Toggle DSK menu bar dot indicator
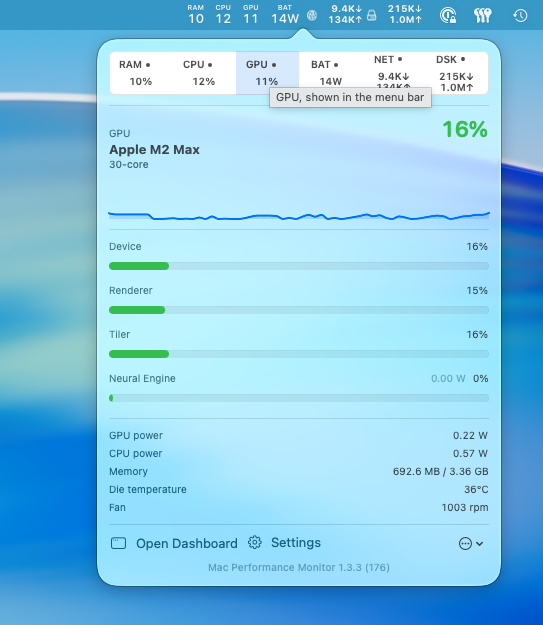 (x=463, y=59)
